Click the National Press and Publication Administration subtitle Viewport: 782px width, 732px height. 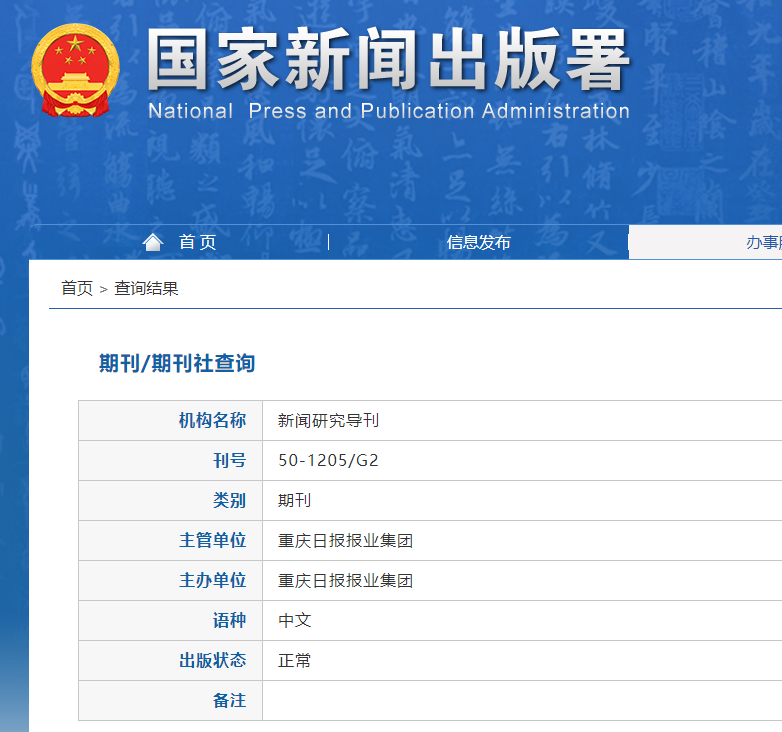(388, 111)
